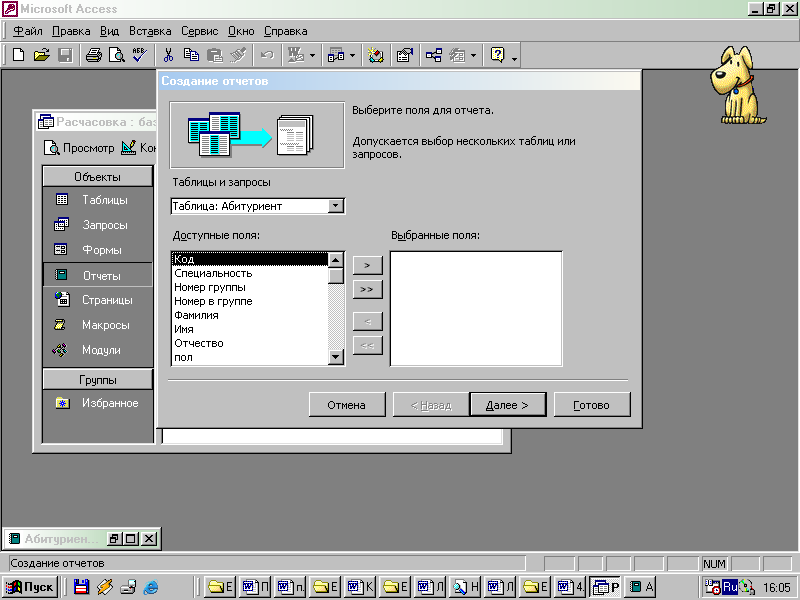Open Internet Explorer from quick launch
Image resolution: width=800 pixels, height=600 pixels.
[151, 587]
